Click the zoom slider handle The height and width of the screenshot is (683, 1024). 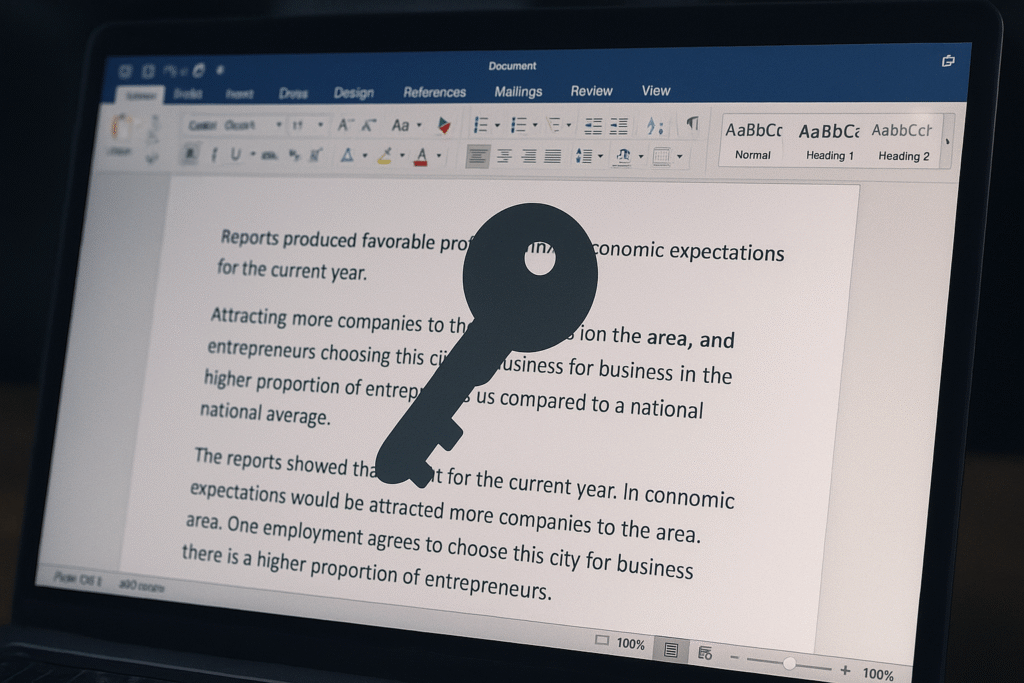click(x=789, y=663)
